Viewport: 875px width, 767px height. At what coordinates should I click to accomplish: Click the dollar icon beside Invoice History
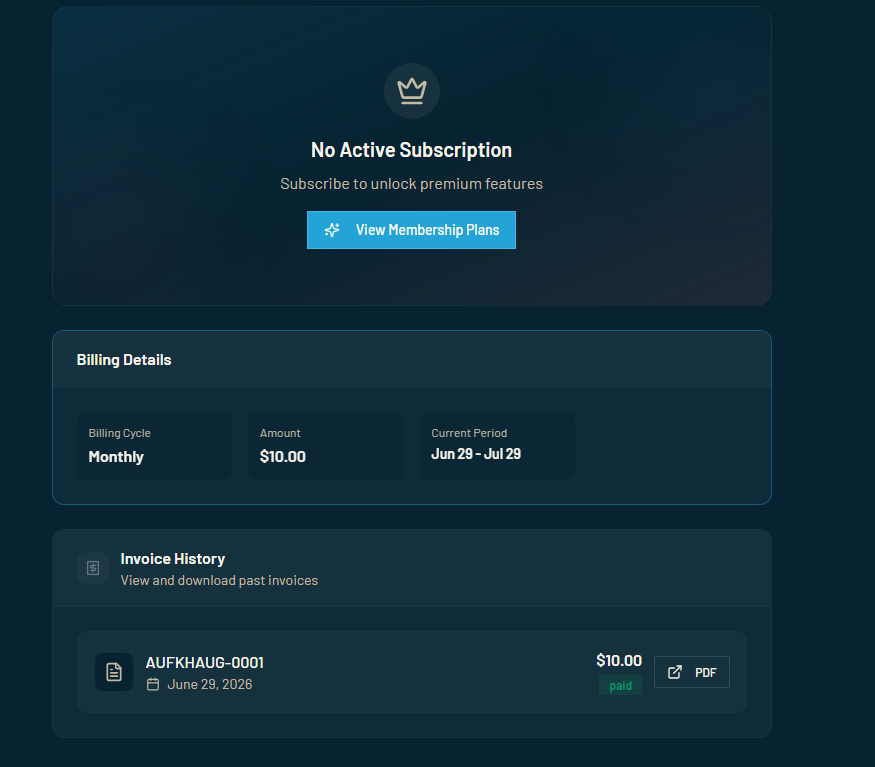pyautogui.click(x=93, y=568)
